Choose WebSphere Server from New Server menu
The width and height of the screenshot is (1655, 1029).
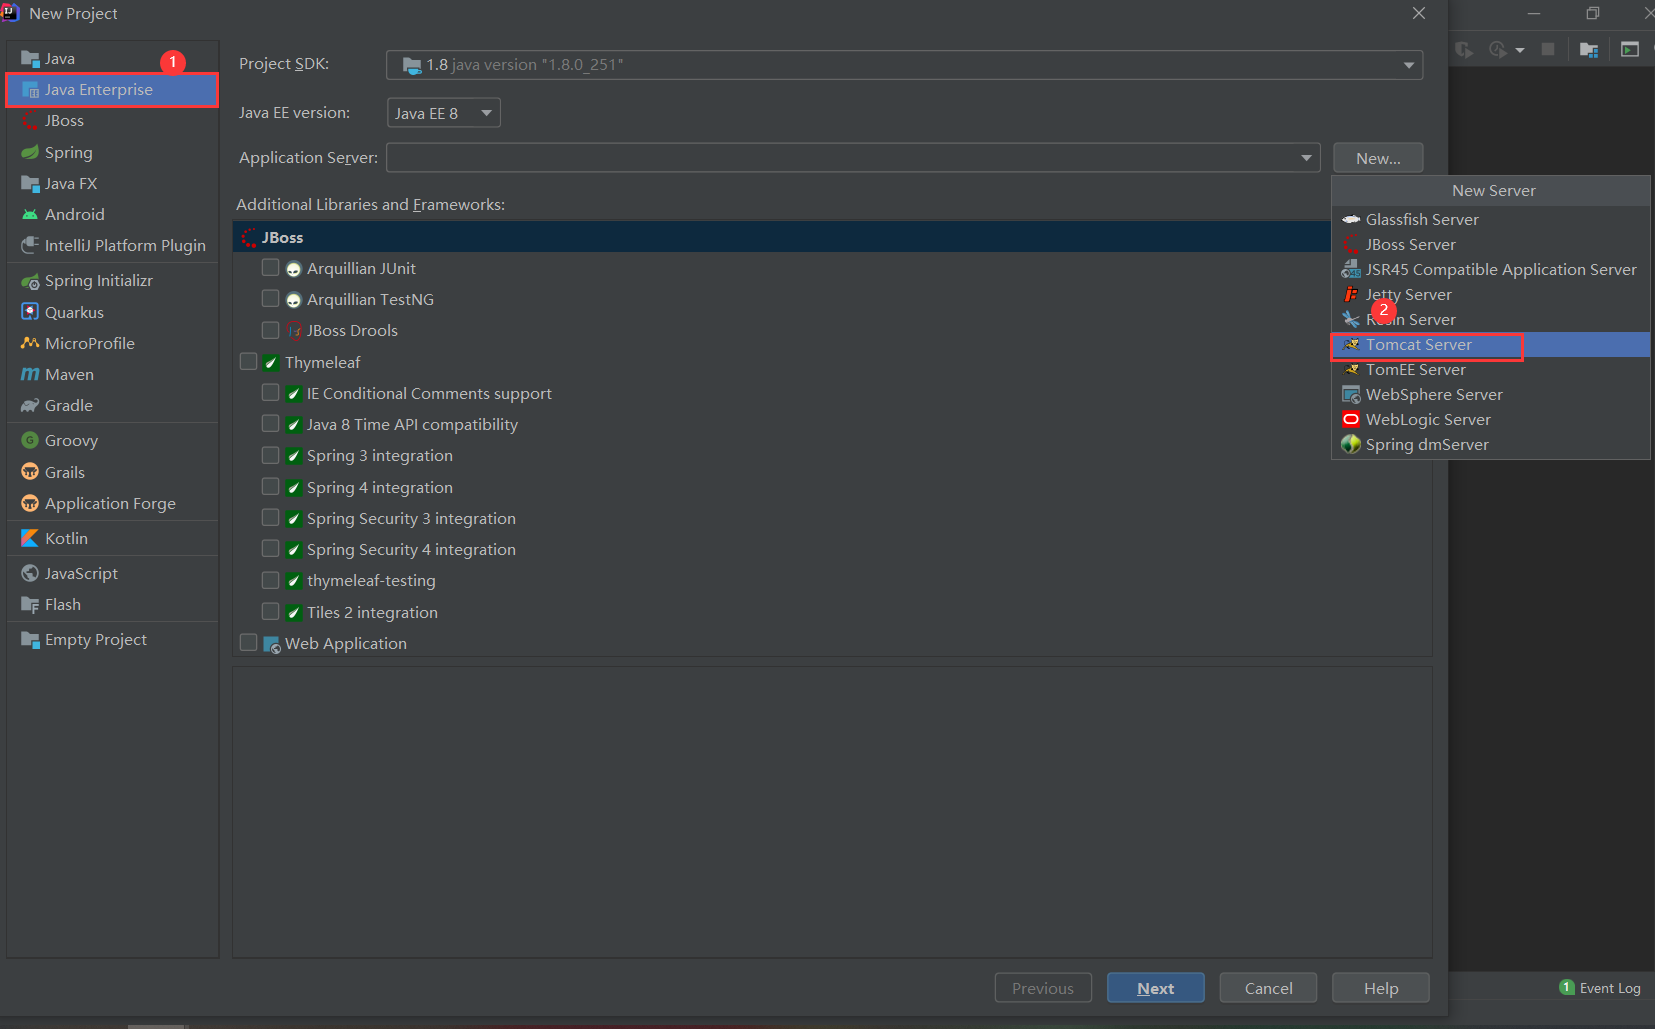[x=1490, y=394]
